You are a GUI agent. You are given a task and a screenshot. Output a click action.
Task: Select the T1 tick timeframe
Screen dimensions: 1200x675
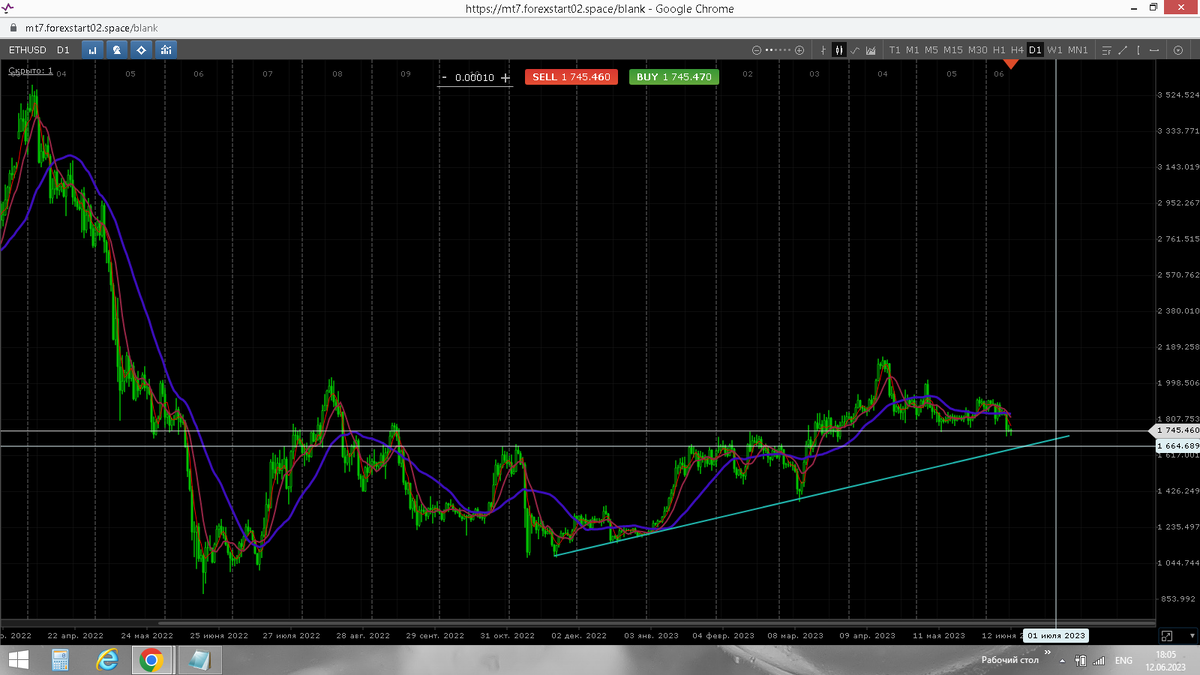894,50
